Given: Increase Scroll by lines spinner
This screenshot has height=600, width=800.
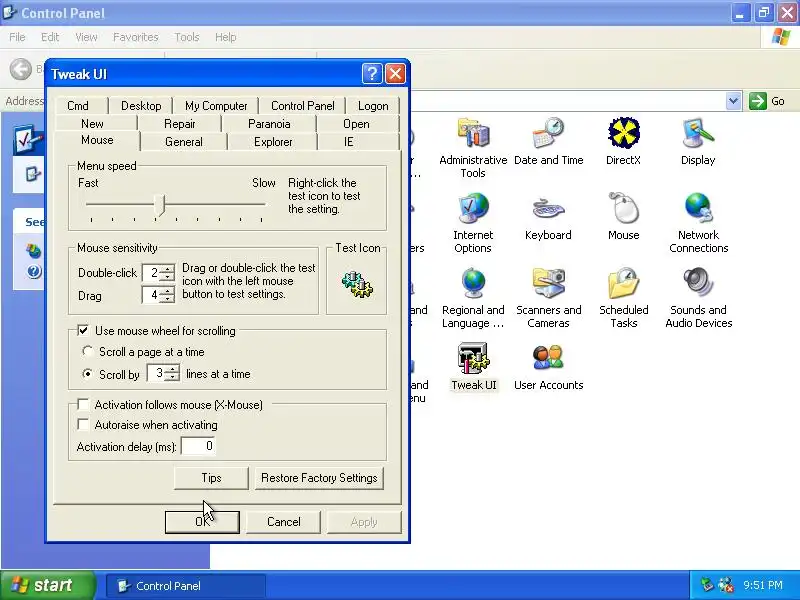Looking at the screenshot, I should tap(172, 369).
